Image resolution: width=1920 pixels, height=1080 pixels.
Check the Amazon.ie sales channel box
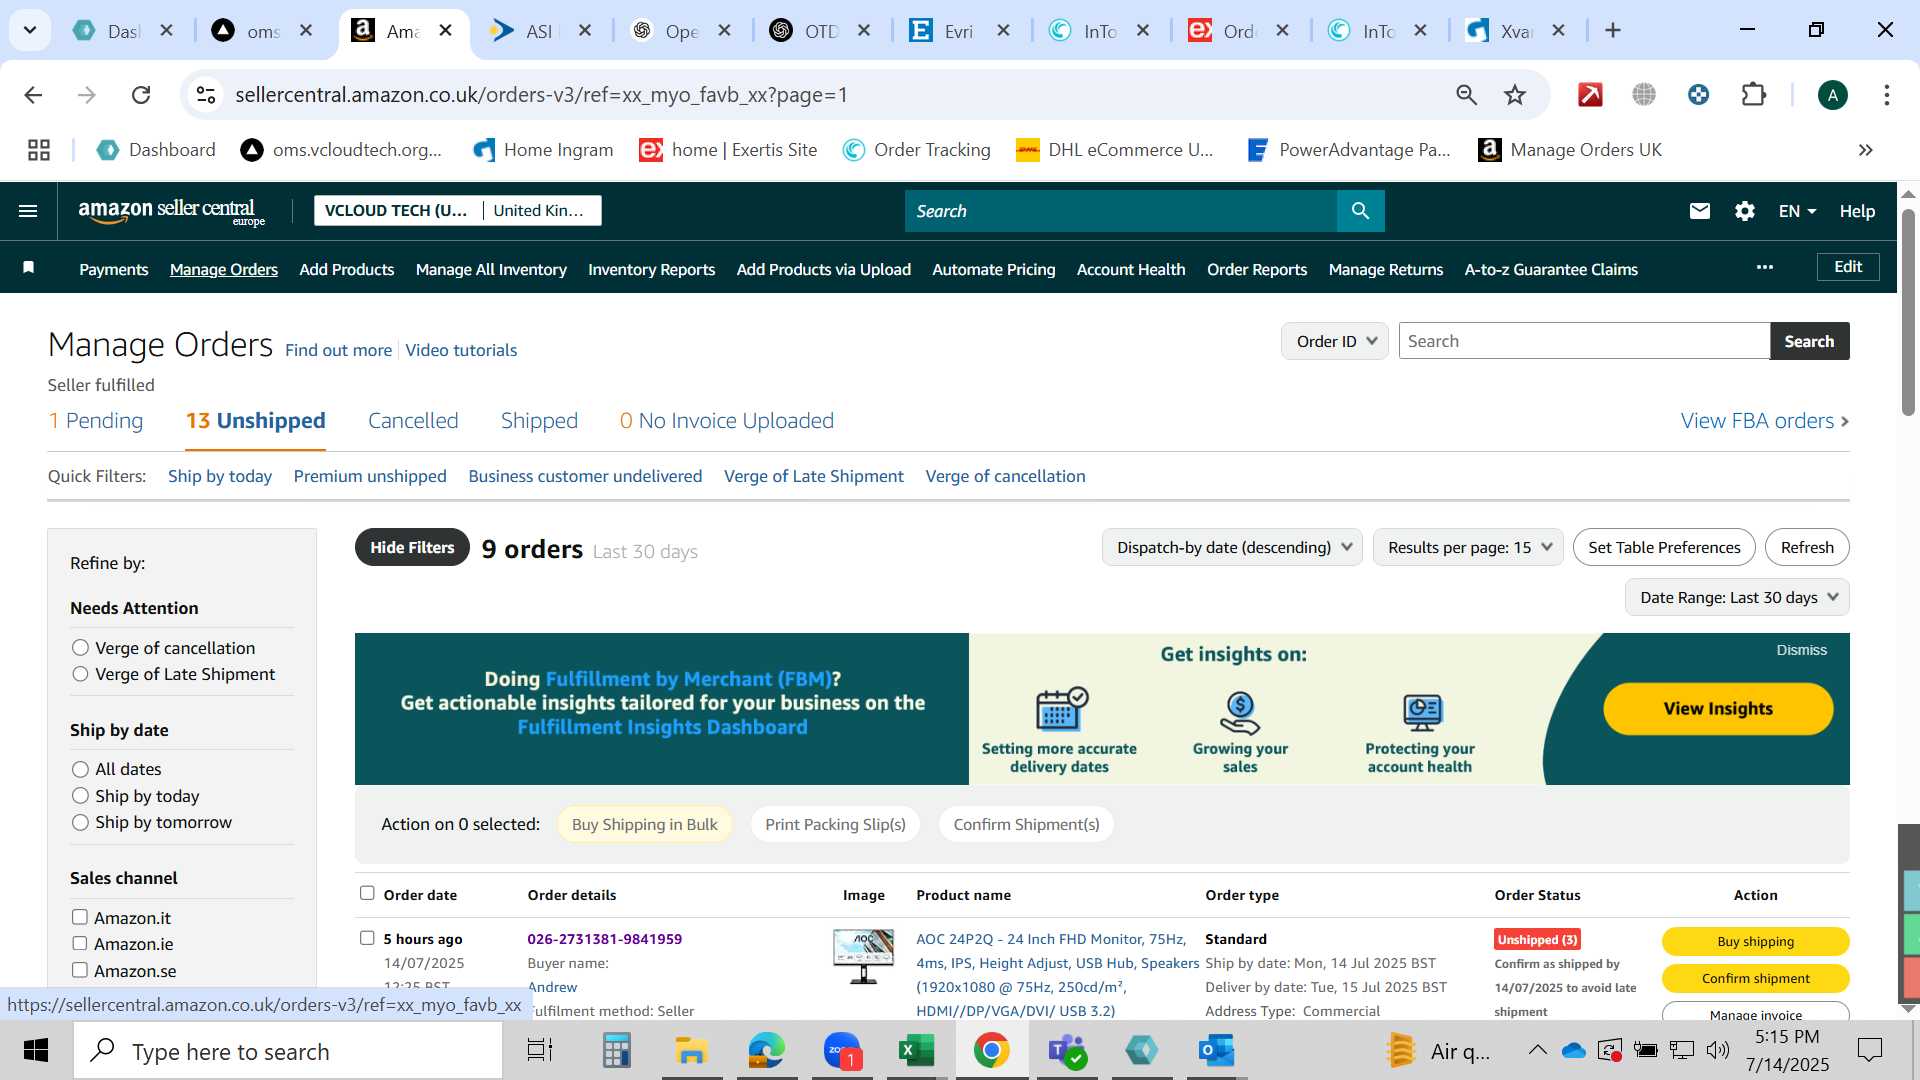pyautogui.click(x=80, y=943)
